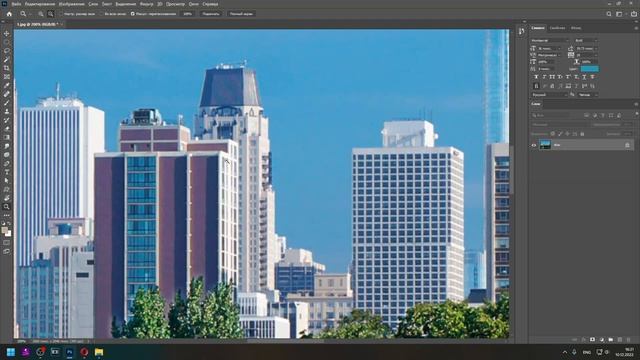Select the Move tool
This screenshot has width=640, height=360.
7,33
